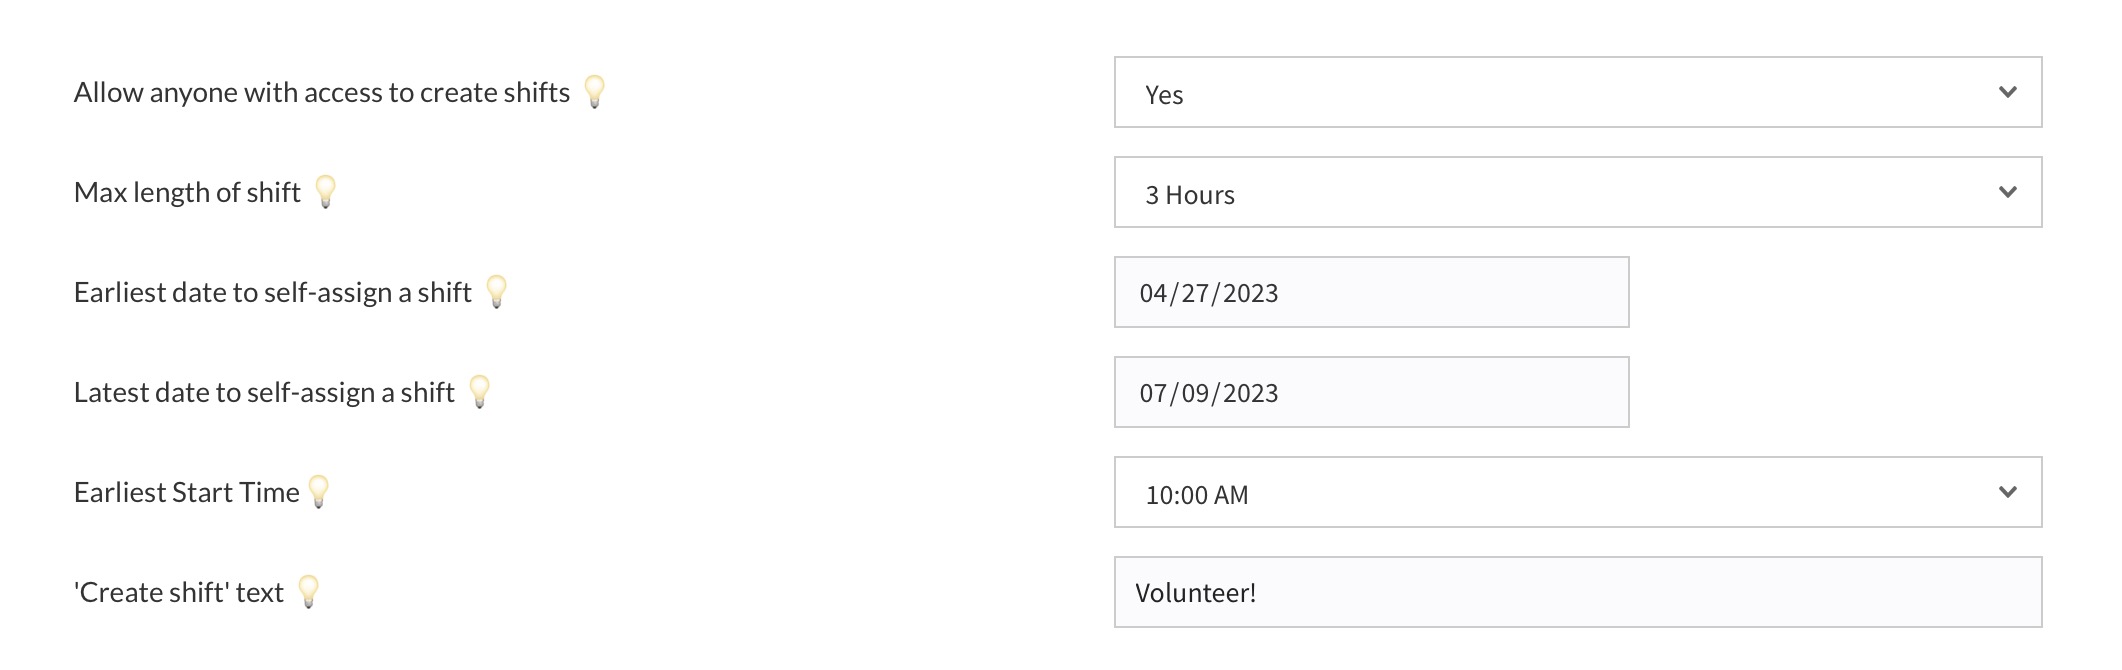
Task: Click the lightbulb hint beside 'Allow anyone with access'
Action: (595, 91)
